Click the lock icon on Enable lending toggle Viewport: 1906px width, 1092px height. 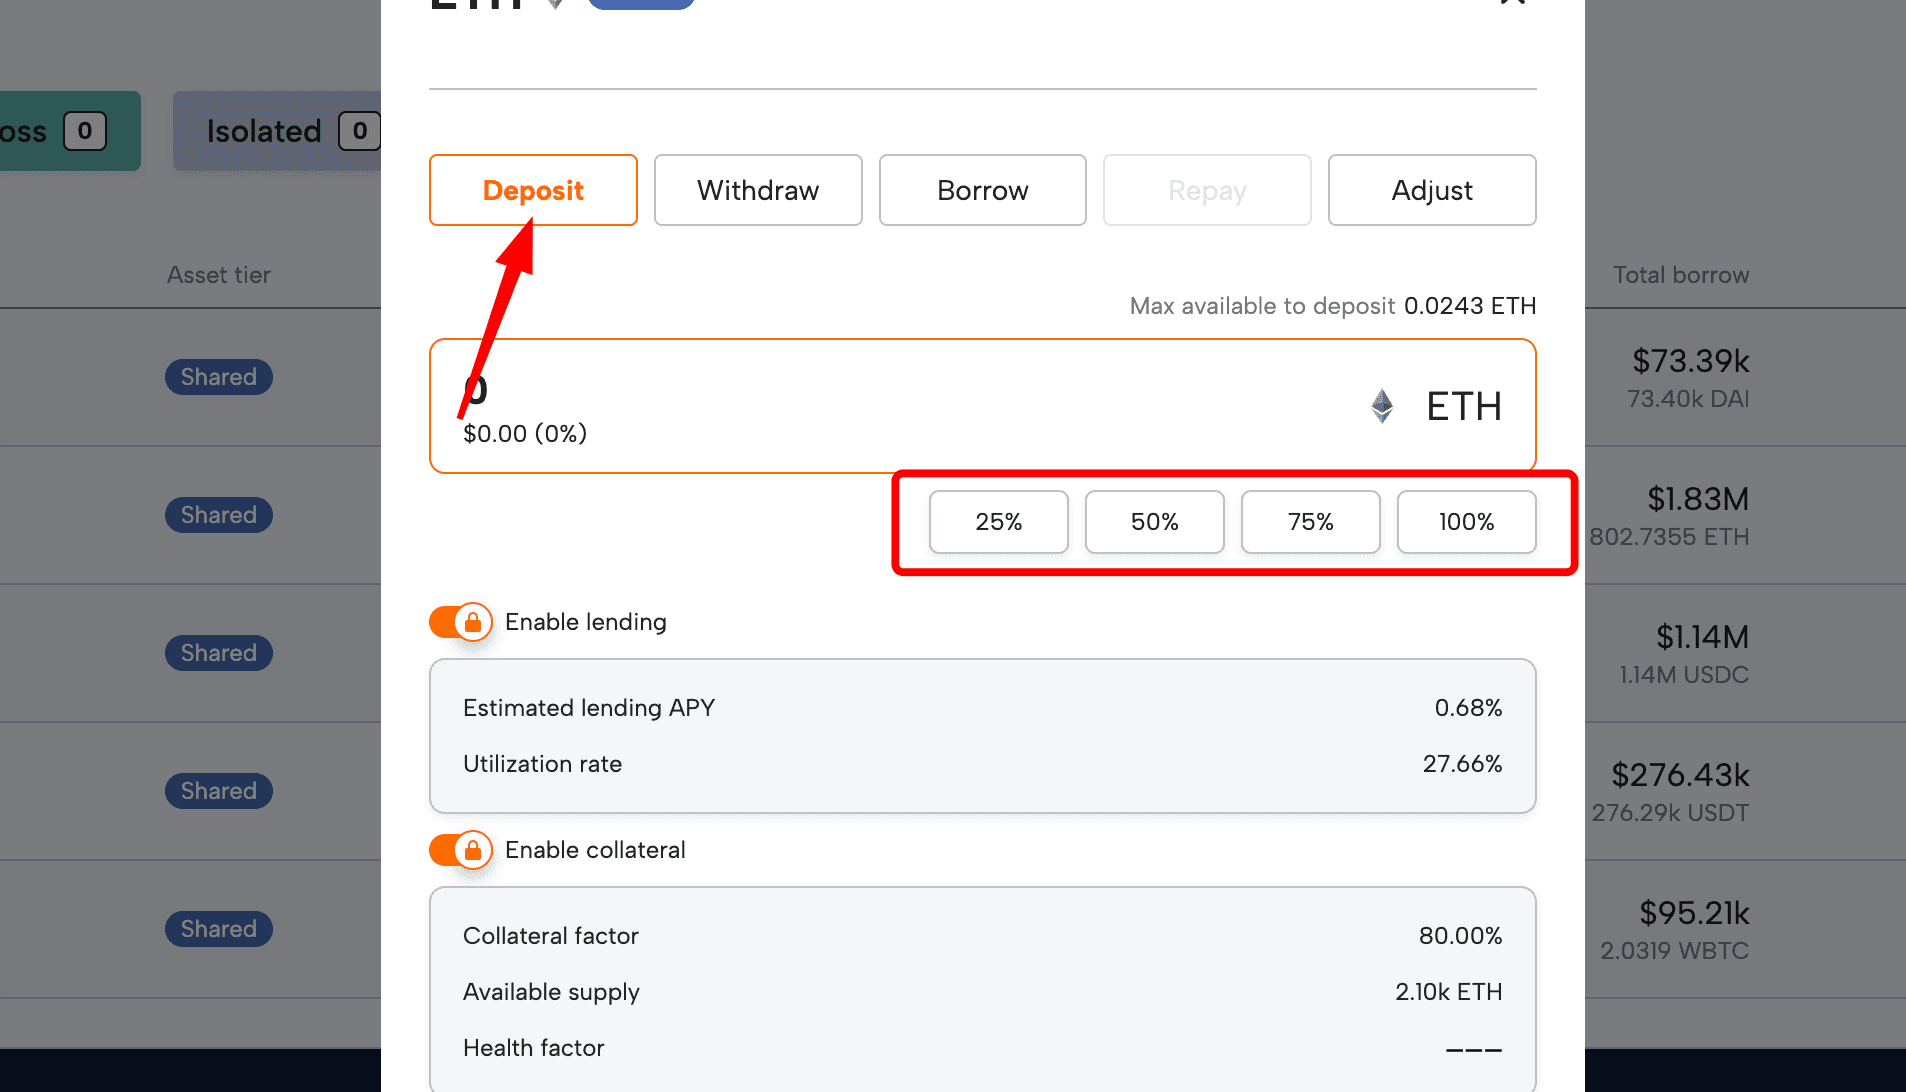(x=473, y=622)
